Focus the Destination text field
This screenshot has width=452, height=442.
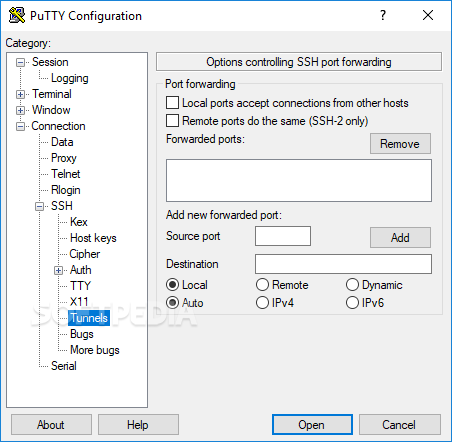tap(343, 264)
